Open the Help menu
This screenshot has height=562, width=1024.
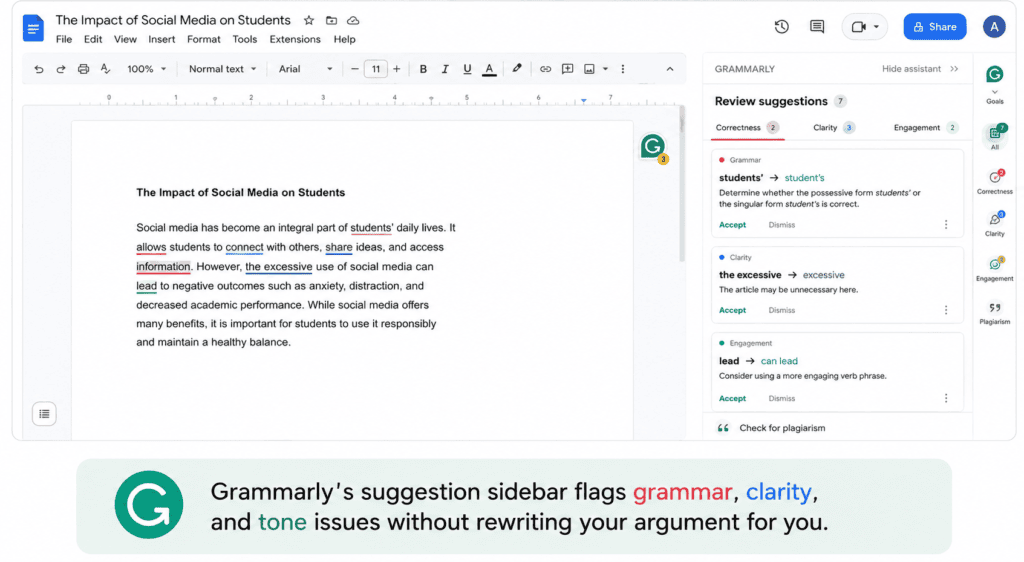coord(344,39)
